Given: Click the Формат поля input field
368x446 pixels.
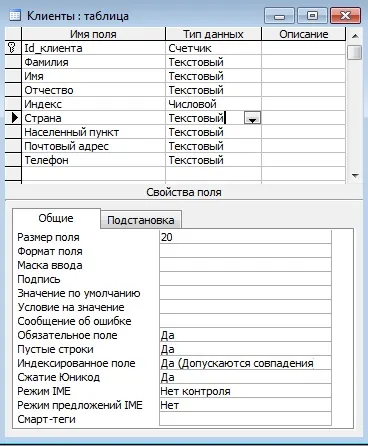Looking at the screenshot, I should [245, 251].
